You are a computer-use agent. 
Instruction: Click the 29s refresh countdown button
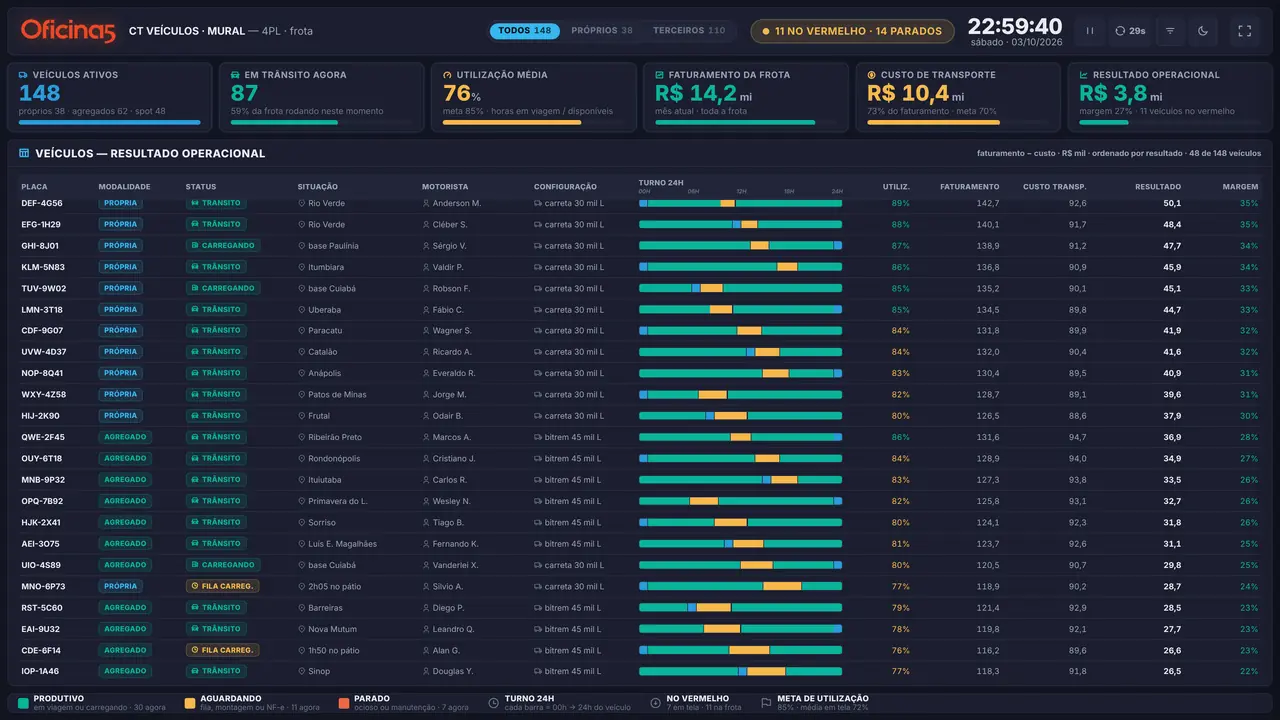pyautogui.click(x=1131, y=31)
